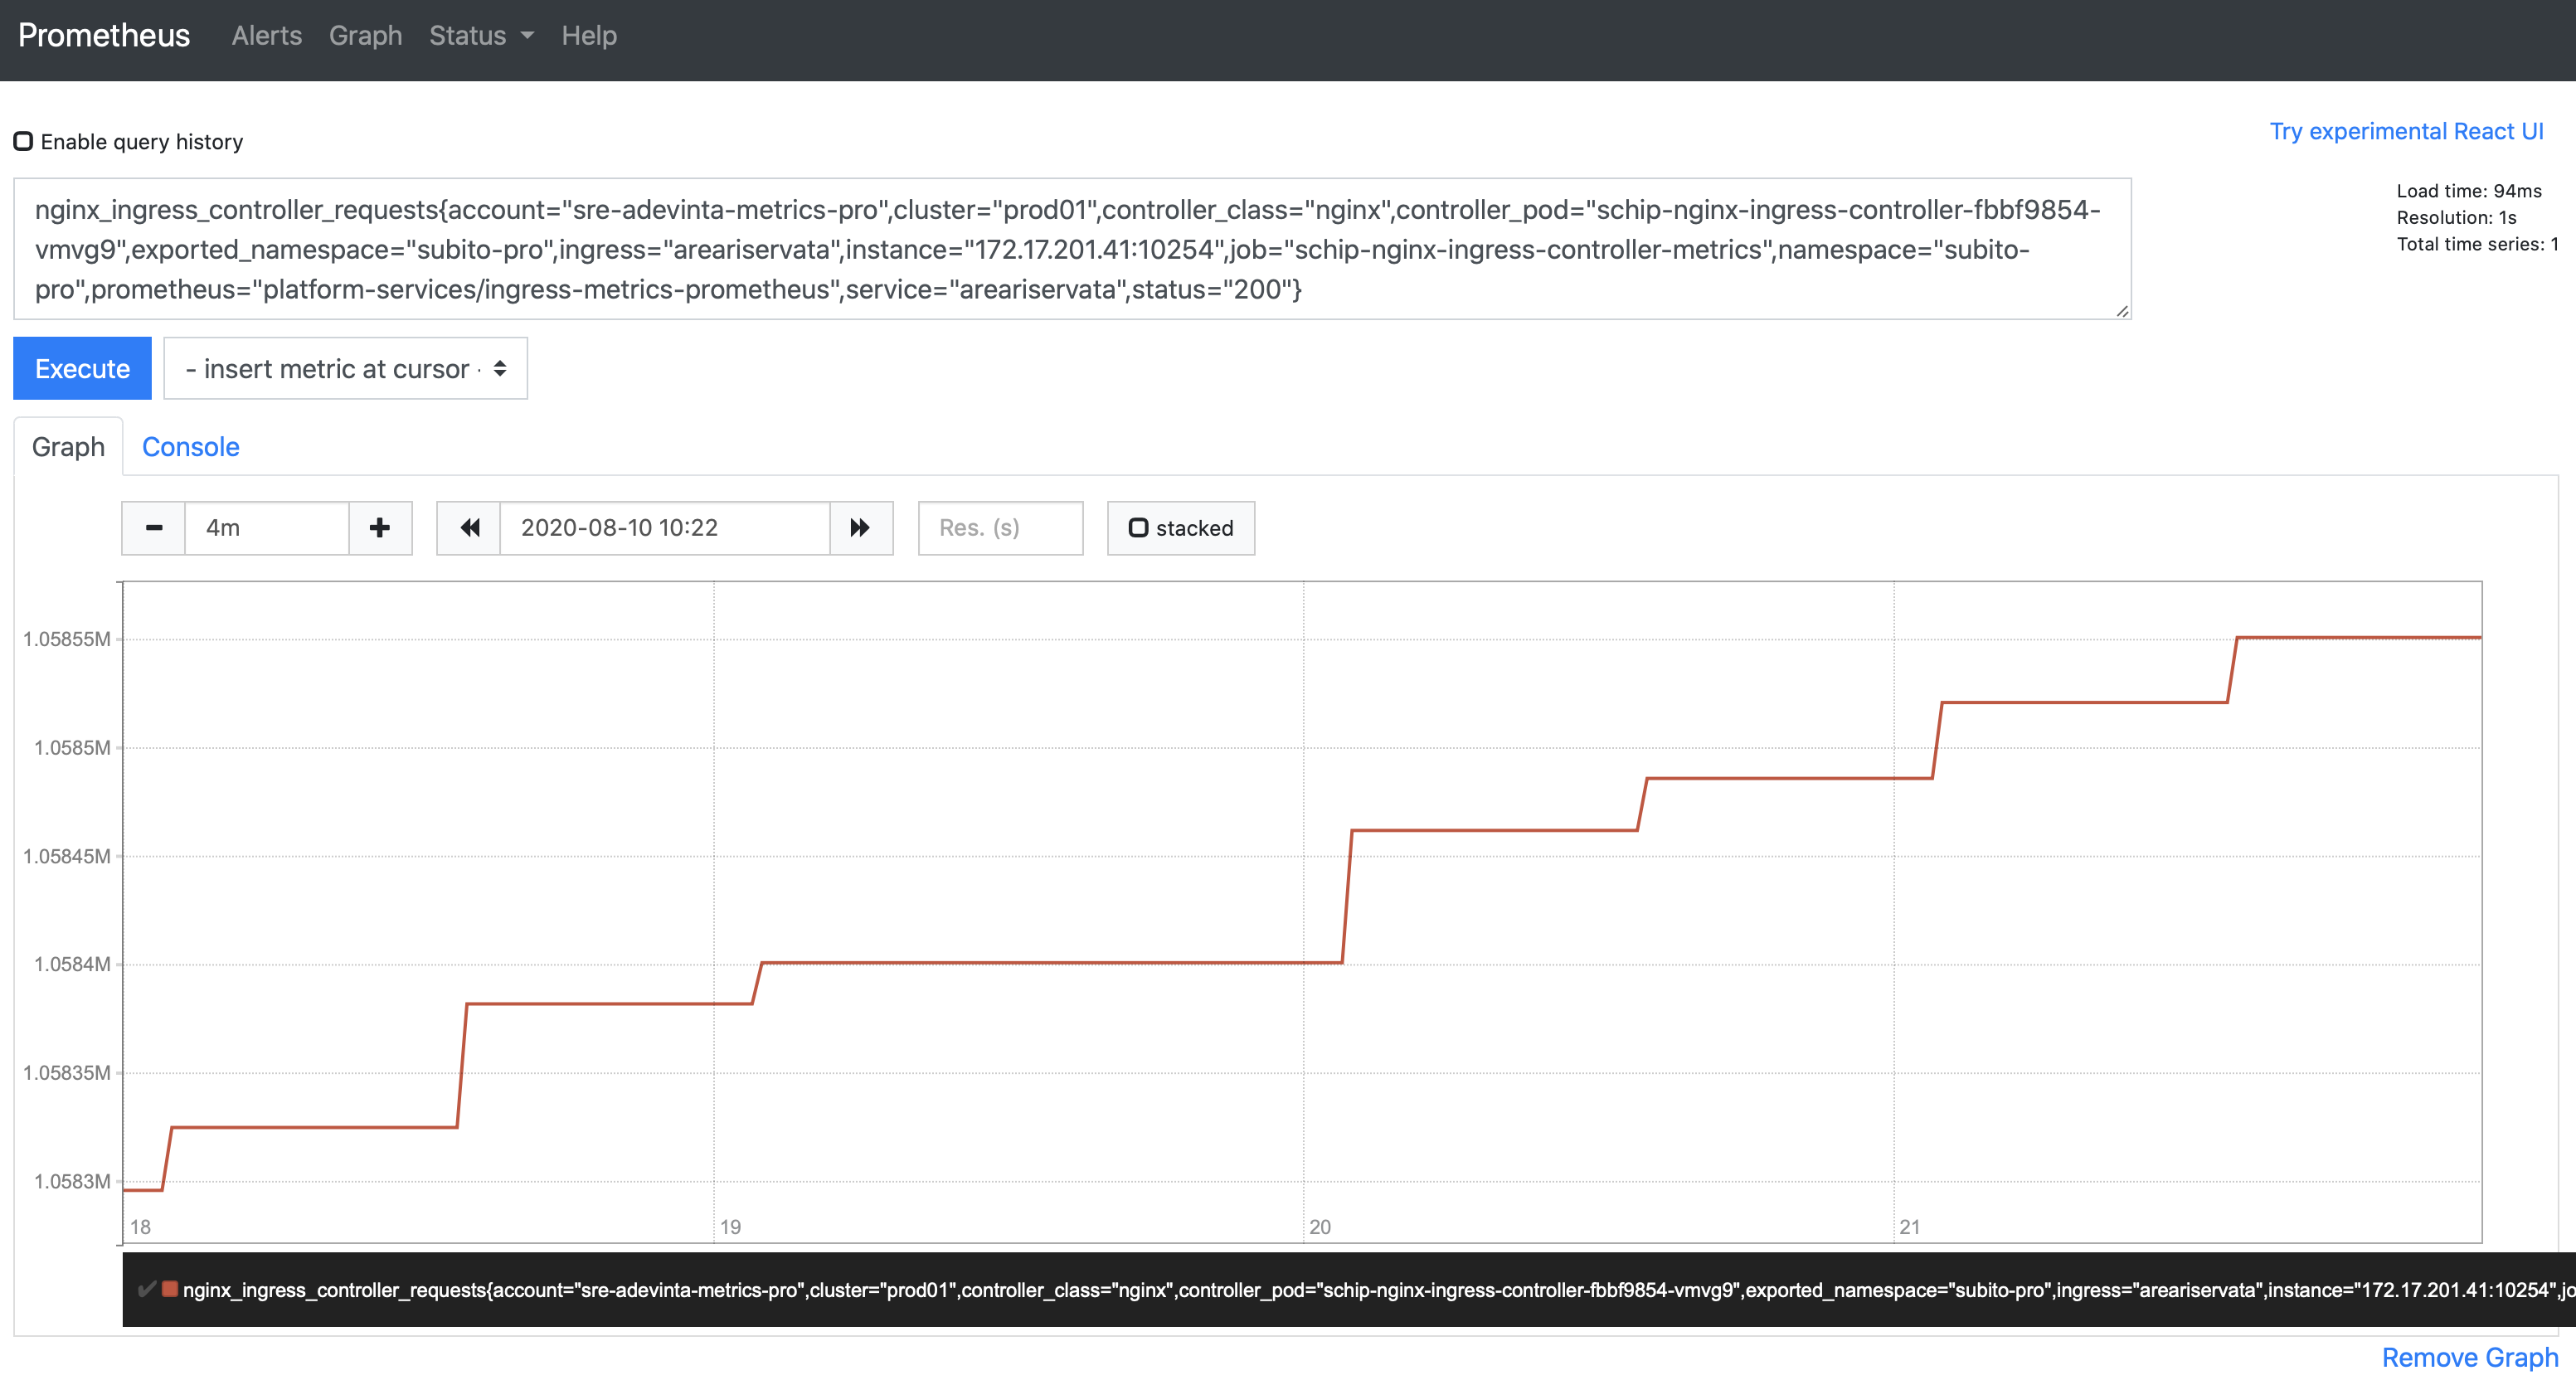
Task: Click the Remove Graph link
Action: pyautogui.click(x=2469, y=1357)
